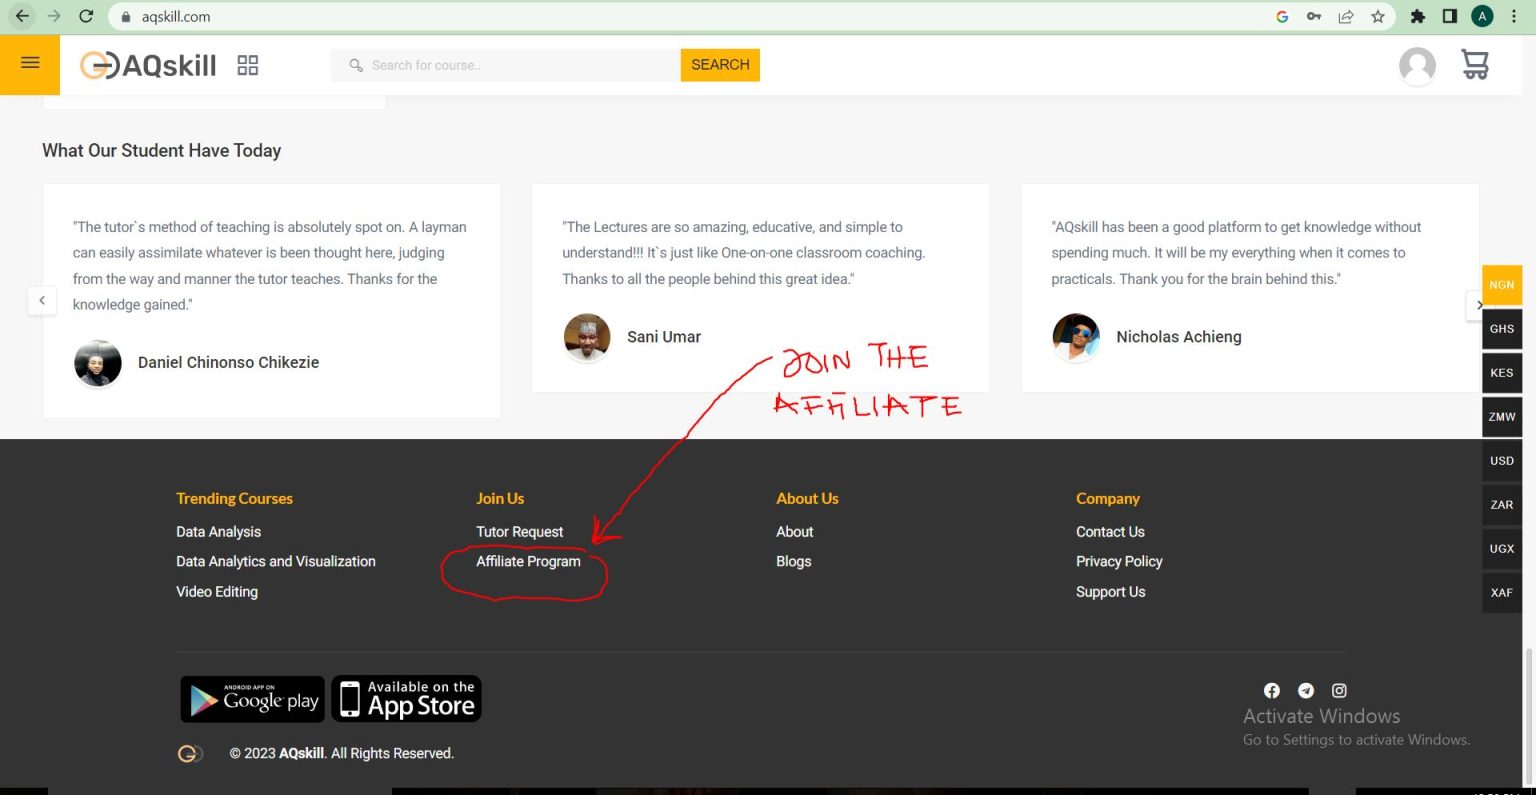Open AQskill's Instagram profile
The width and height of the screenshot is (1536, 795).
pos(1338,690)
